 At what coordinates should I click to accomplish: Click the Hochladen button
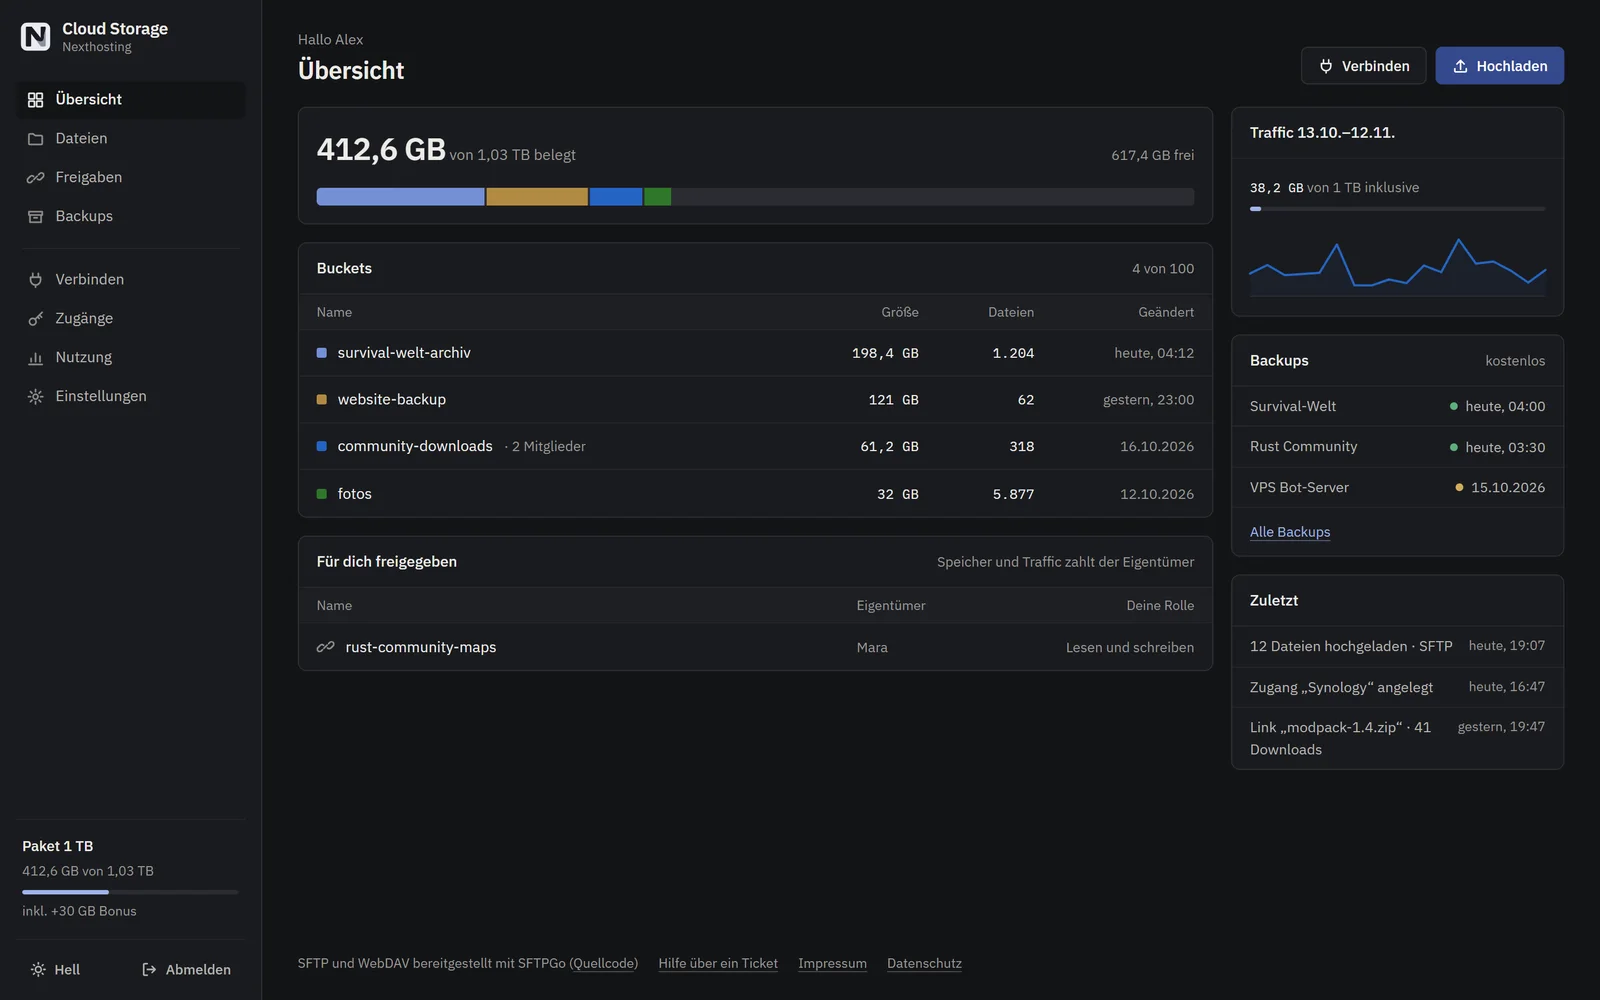[1499, 66]
